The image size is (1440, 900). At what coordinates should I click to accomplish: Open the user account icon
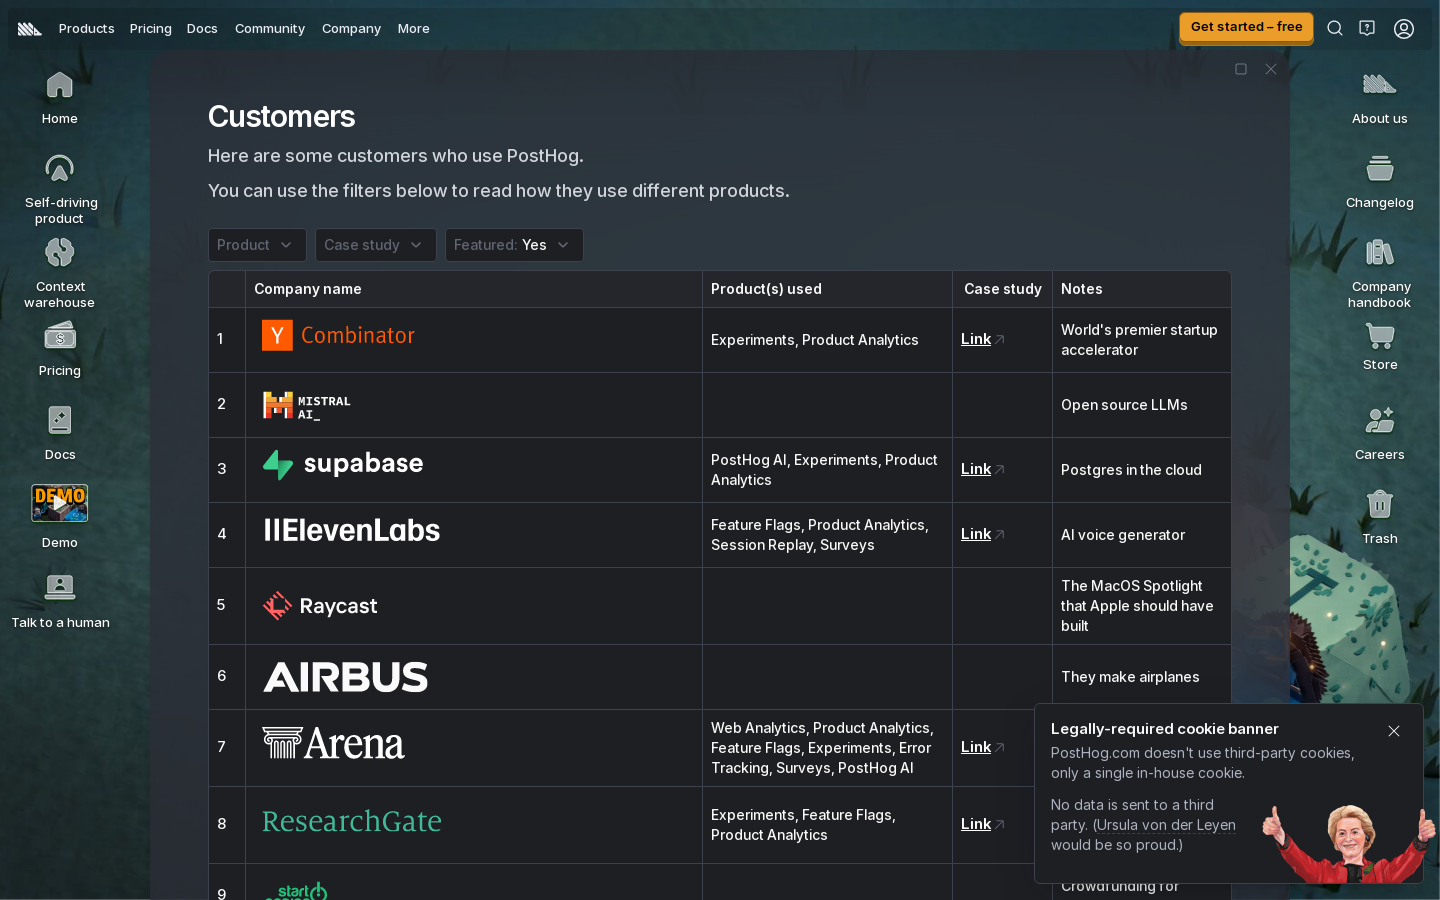point(1404,28)
